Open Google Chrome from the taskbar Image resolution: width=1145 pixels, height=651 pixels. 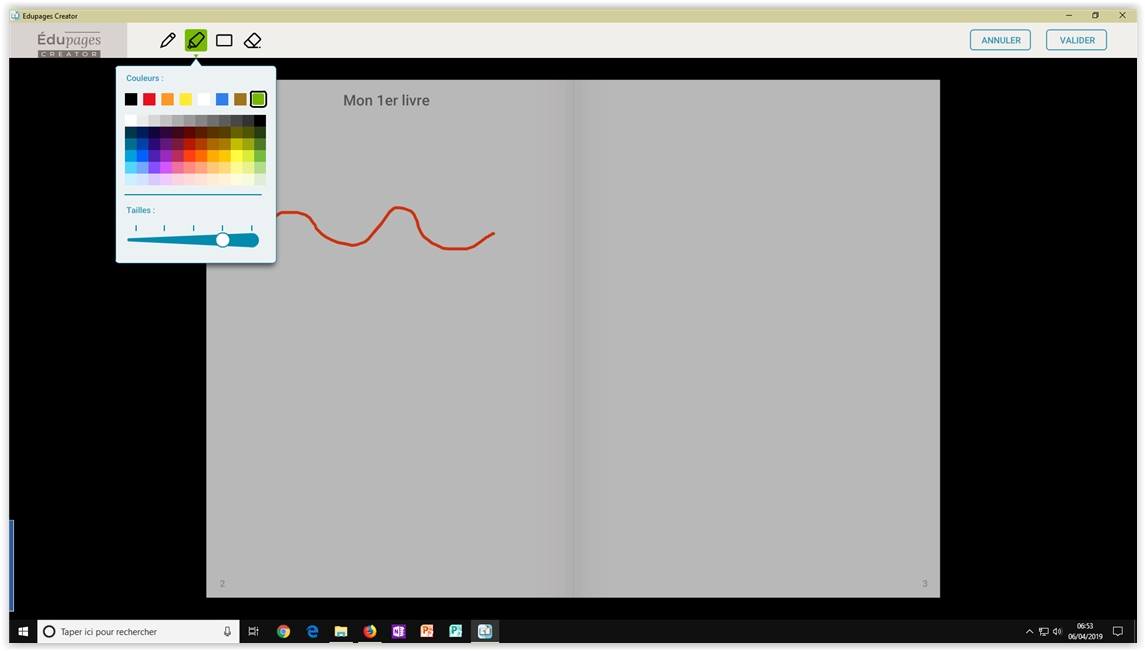coord(284,631)
